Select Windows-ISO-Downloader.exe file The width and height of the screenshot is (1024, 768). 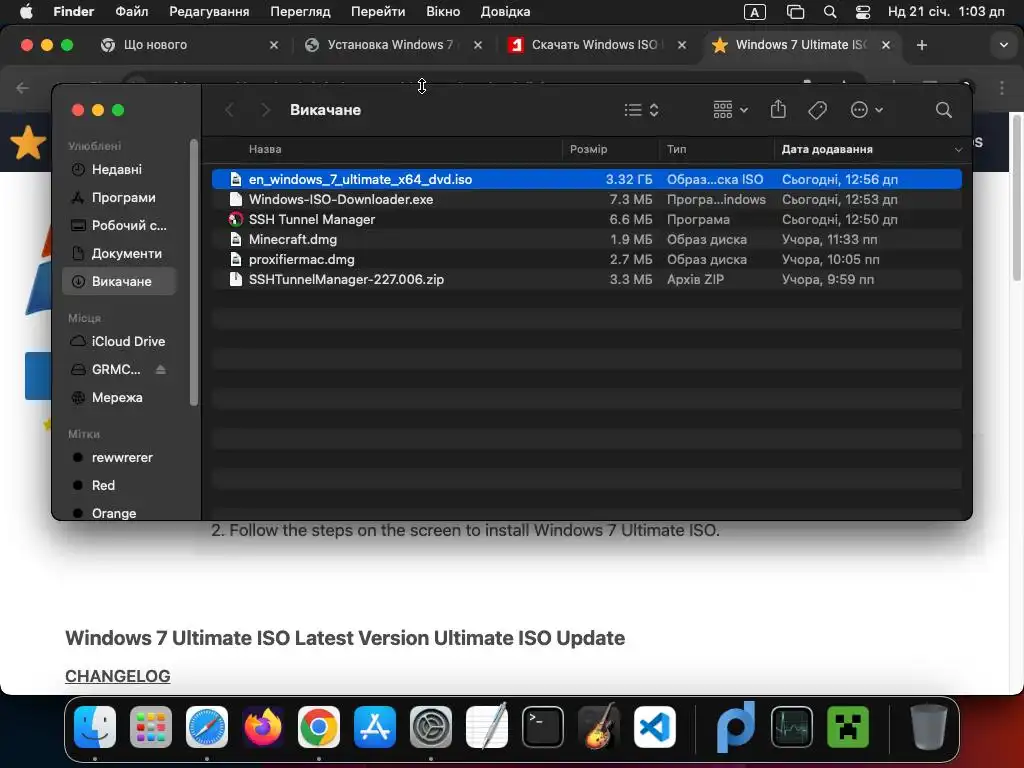[586, 199]
